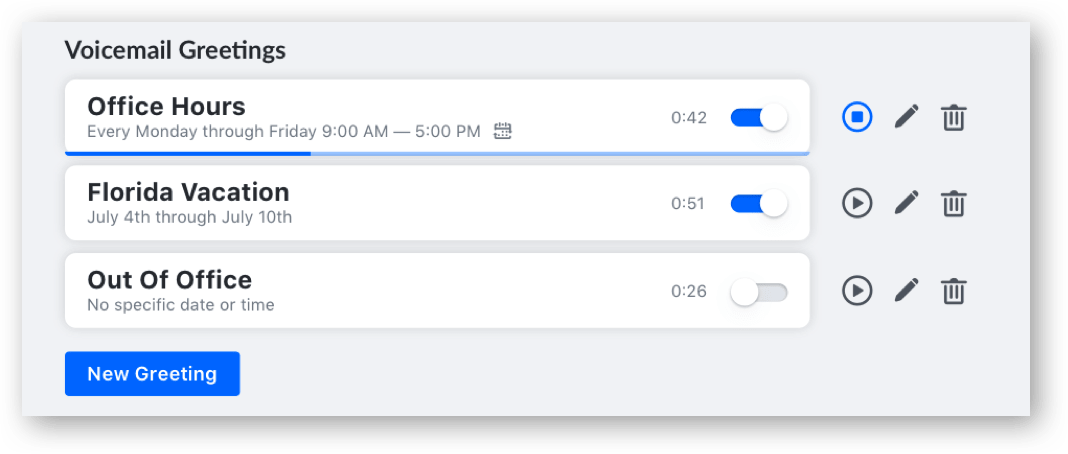The height and width of the screenshot is (454, 1068).
Task: Play the Out Of Office greeting
Action: pyautogui.click(x=857, y=291)
